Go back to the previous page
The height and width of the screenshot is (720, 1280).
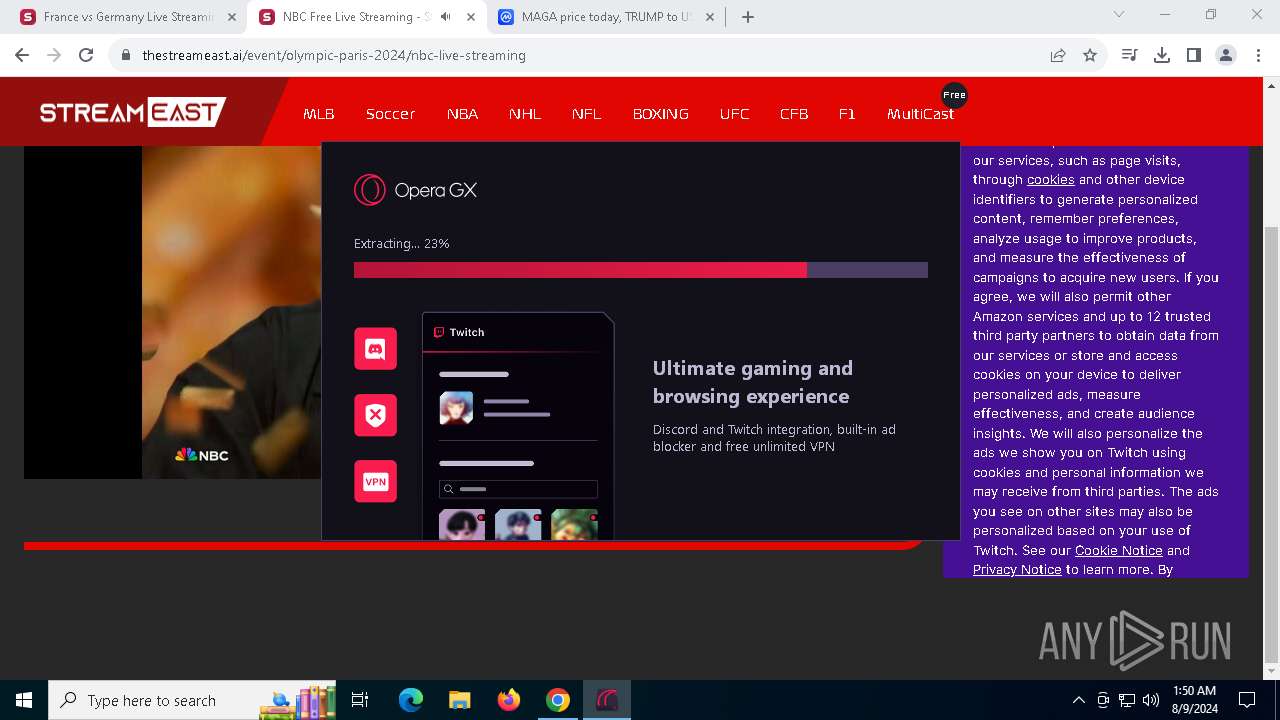coord(22,55)
